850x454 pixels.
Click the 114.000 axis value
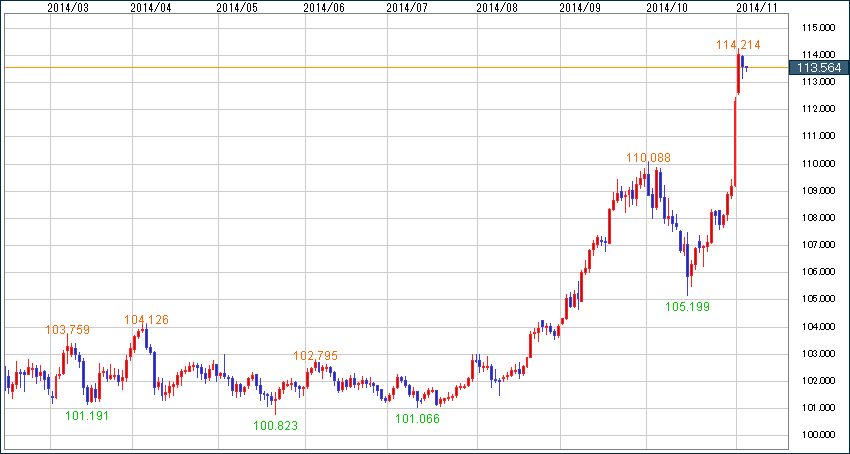click(x=819, y=55)
